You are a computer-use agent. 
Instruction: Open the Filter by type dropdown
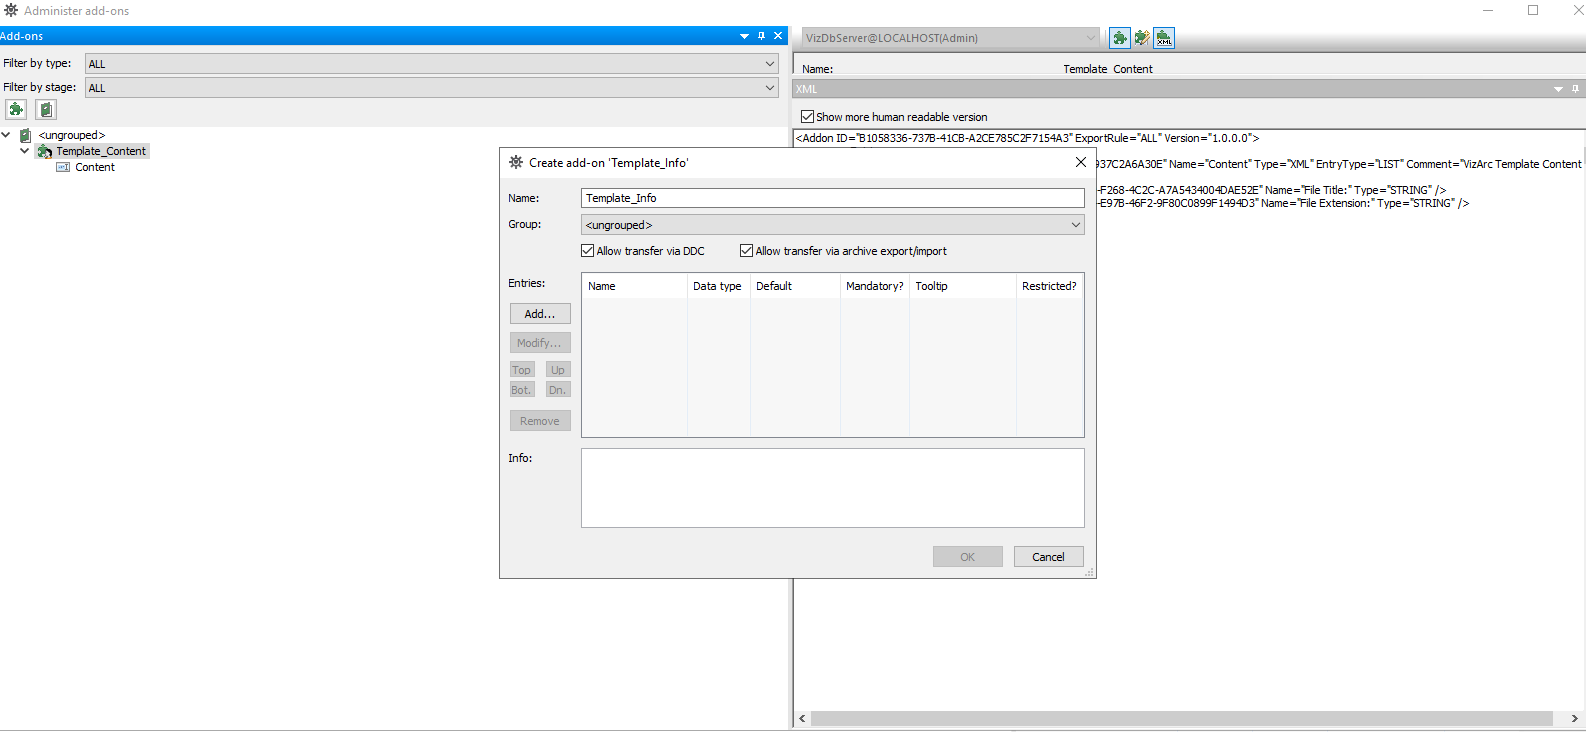tap(769, 64)
